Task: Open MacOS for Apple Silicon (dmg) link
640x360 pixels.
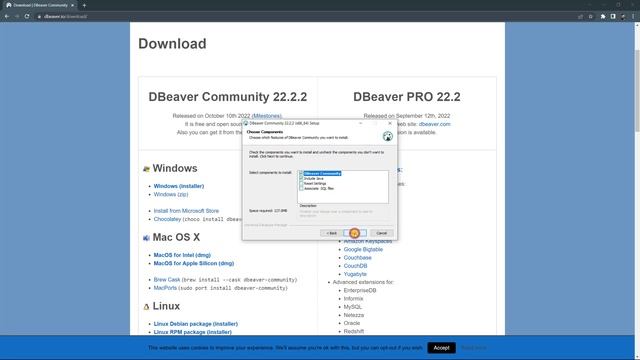Action: click(x=193, y=263)
